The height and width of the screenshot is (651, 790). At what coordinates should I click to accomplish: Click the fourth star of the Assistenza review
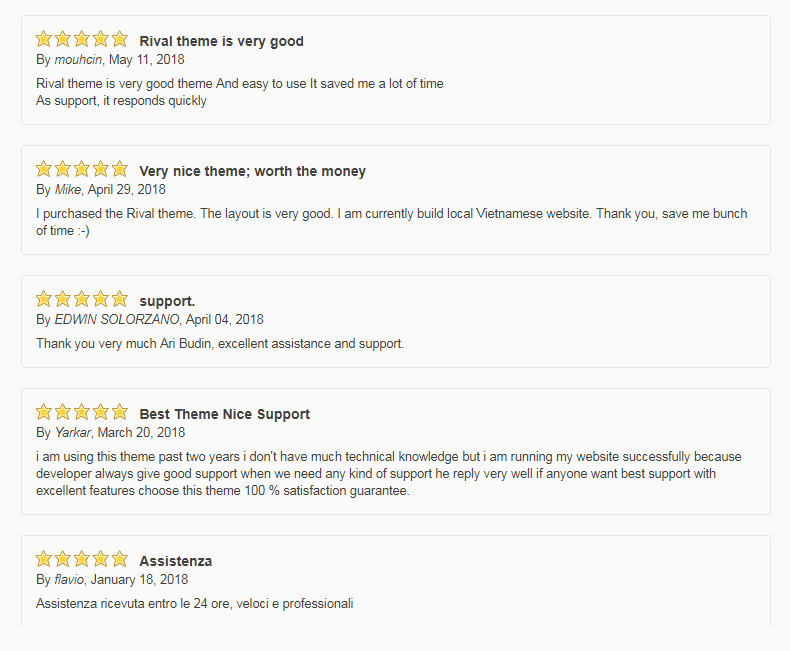coord(101,559)
